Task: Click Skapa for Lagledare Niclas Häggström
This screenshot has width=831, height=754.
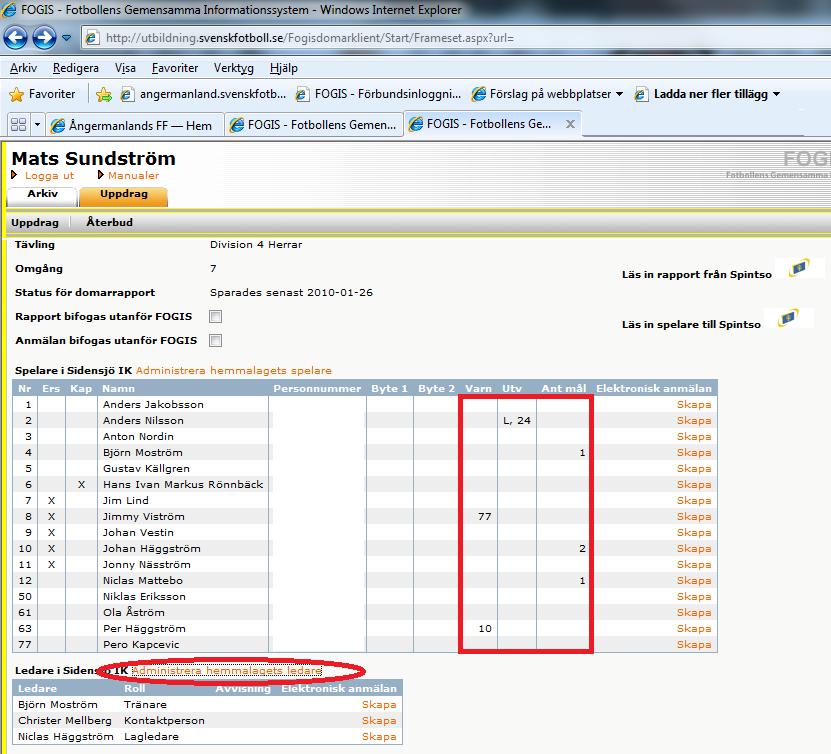Action: (379, 737)
